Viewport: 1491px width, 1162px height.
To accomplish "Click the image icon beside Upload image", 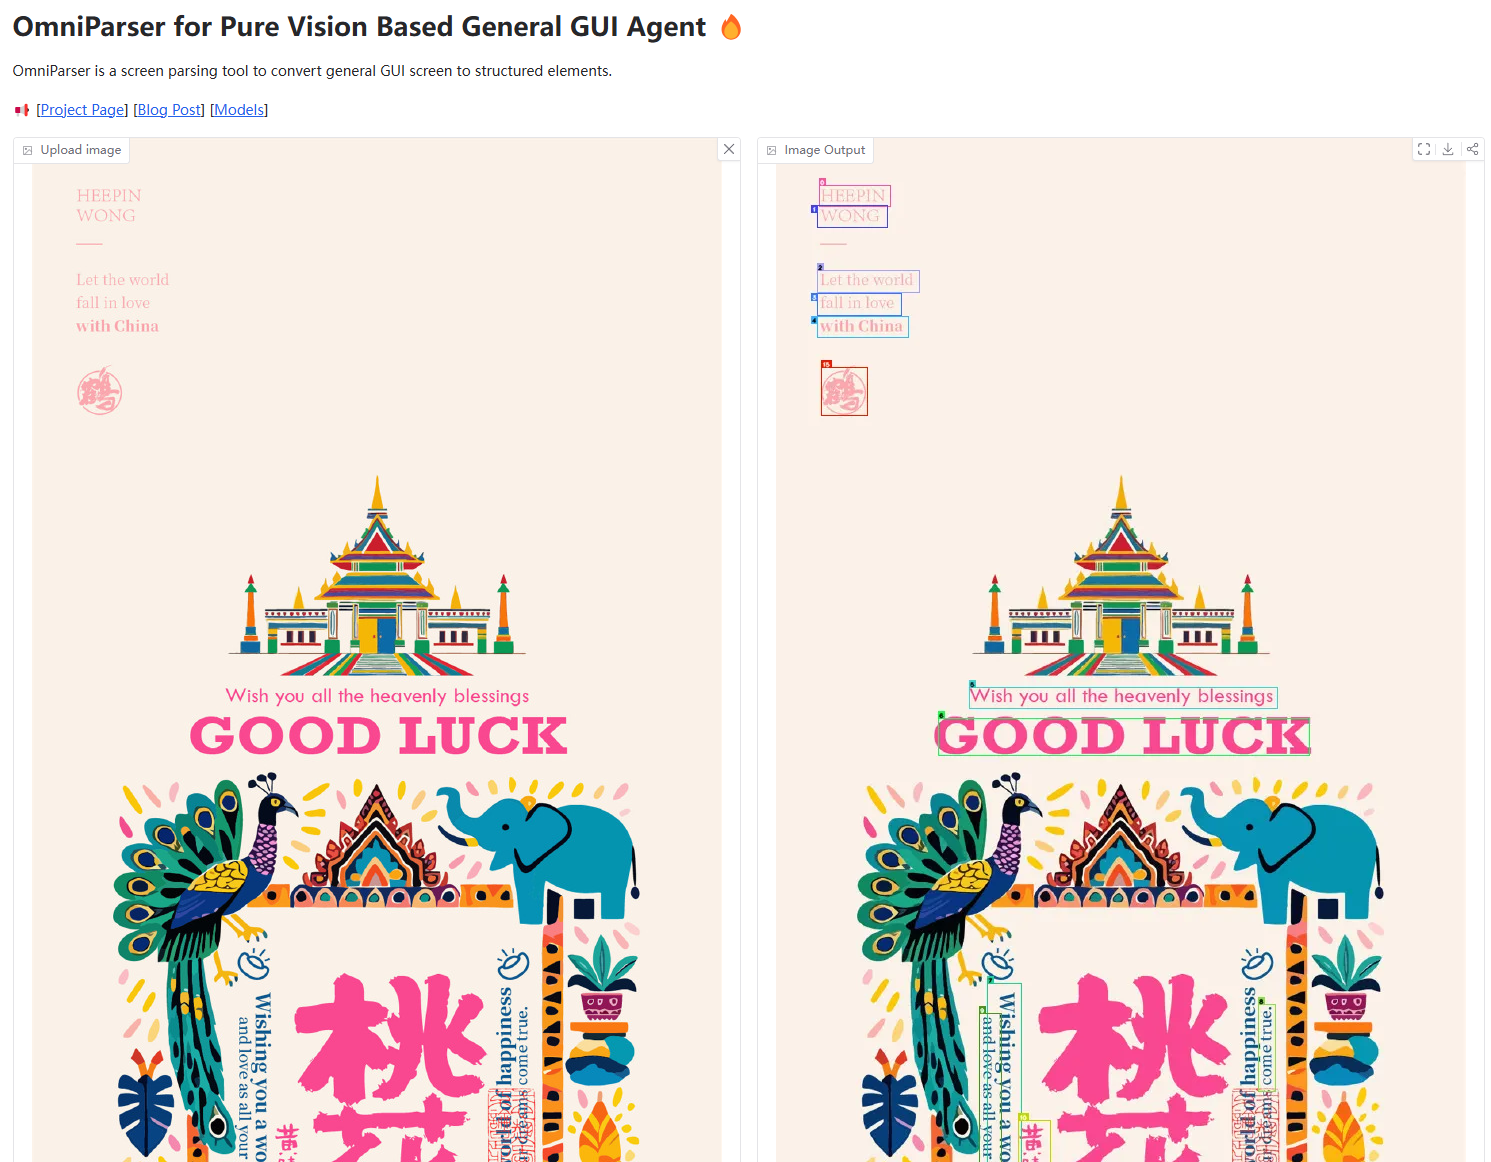I will 28,150.
